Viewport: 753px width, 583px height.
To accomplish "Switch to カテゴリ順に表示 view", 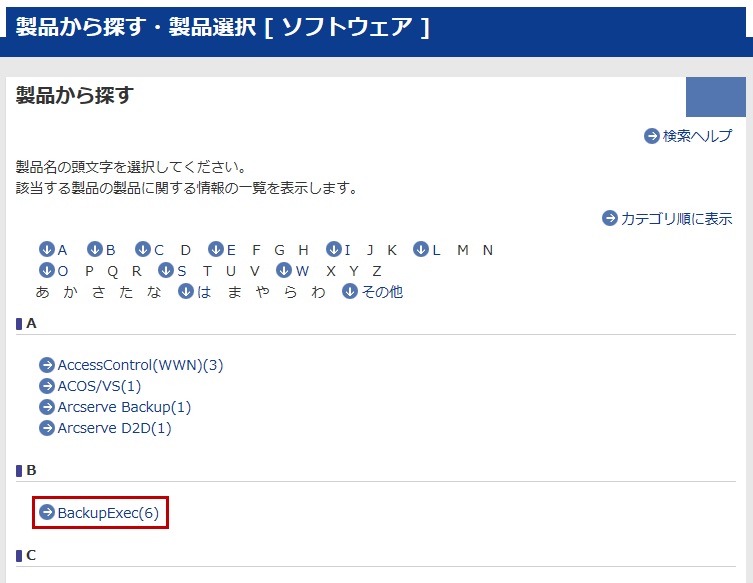I will [677, 219].
